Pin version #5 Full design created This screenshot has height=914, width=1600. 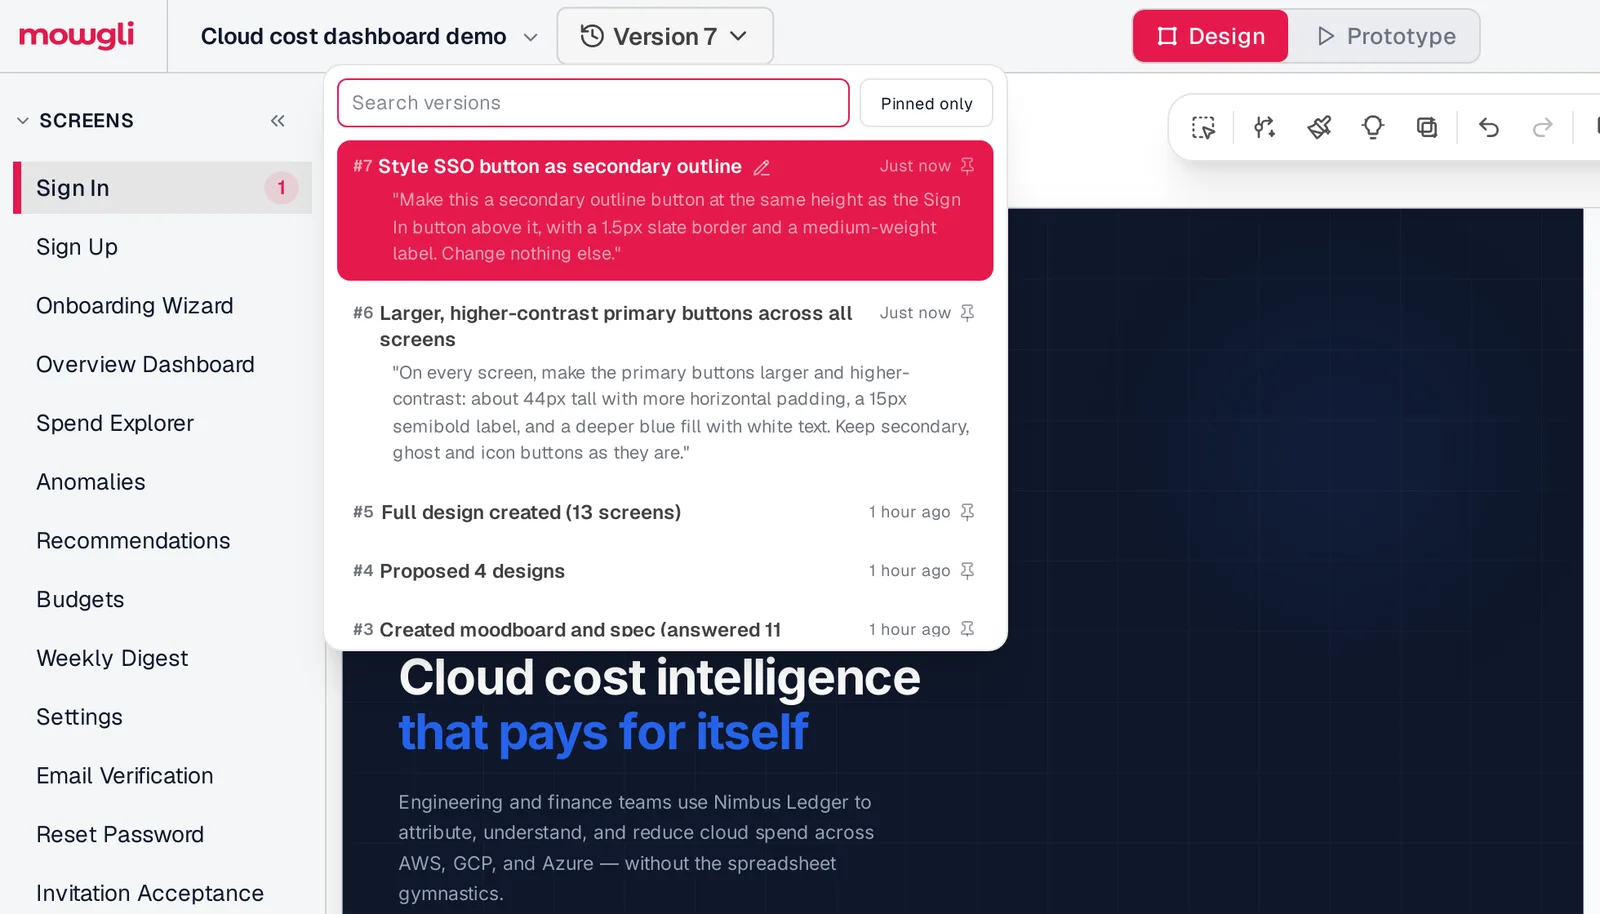[x=967, y=512]
